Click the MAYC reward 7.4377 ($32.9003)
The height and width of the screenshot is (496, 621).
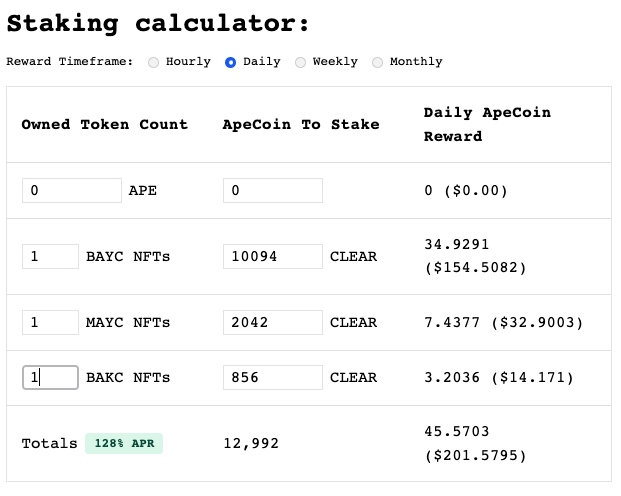pos(503,322)
